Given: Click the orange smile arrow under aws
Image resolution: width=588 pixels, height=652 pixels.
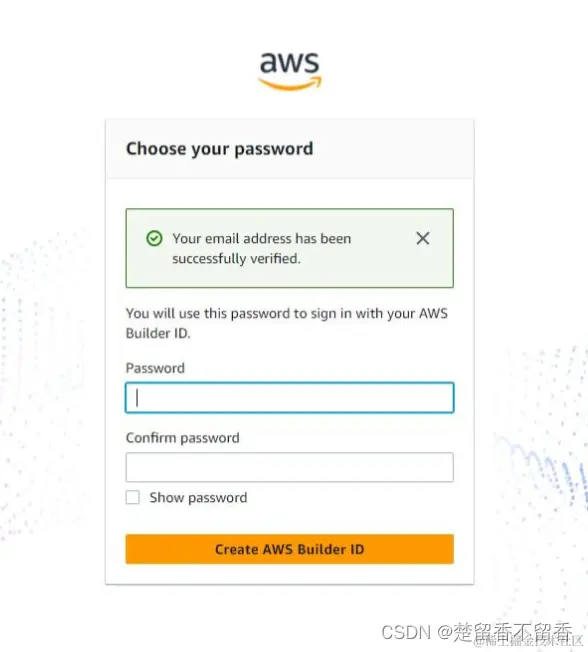Looking at the screenshot, I should point(290,84).
